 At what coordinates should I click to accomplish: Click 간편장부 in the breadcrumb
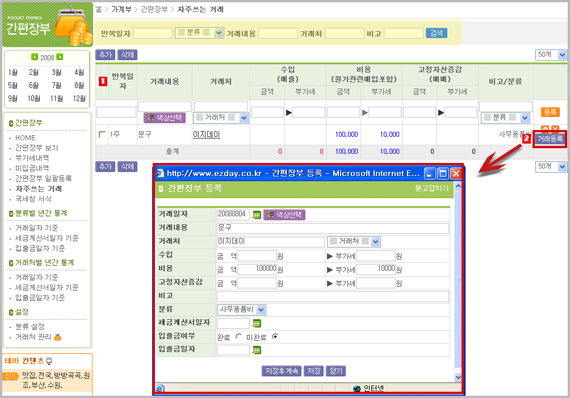(154, 9)
